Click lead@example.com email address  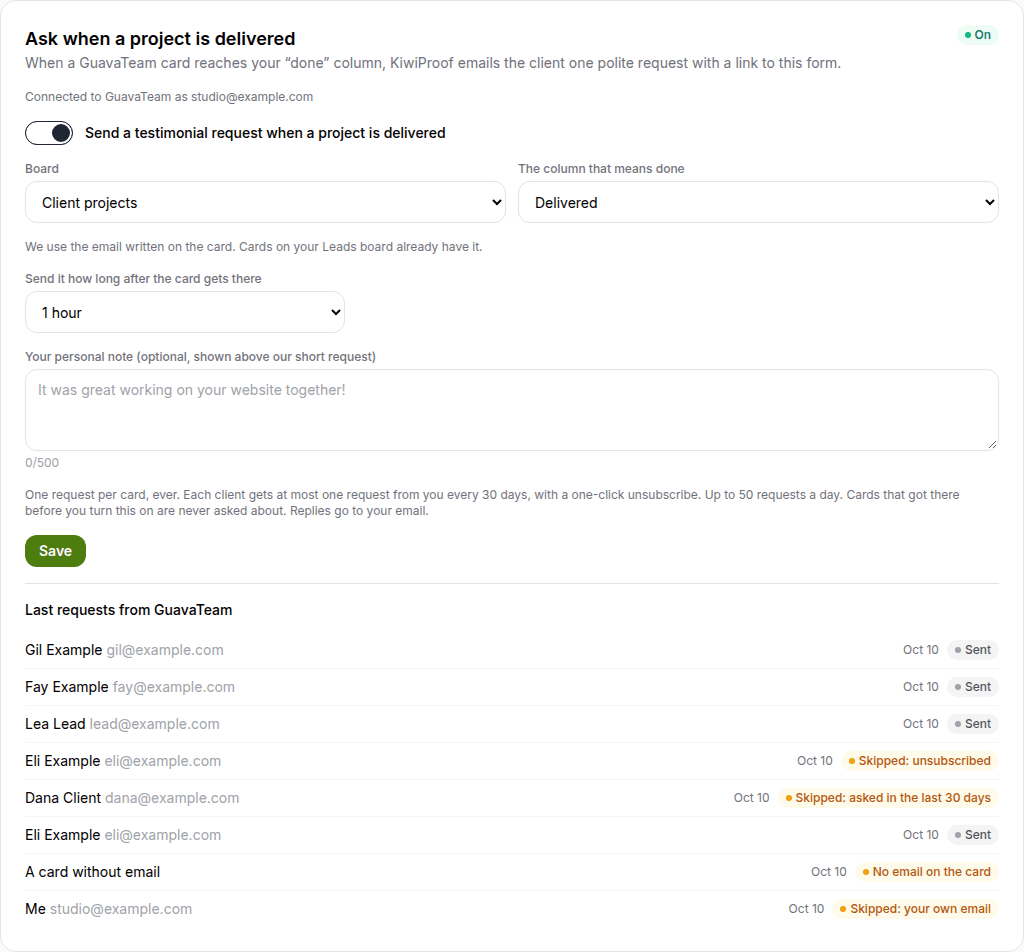(x=155, y=724)
